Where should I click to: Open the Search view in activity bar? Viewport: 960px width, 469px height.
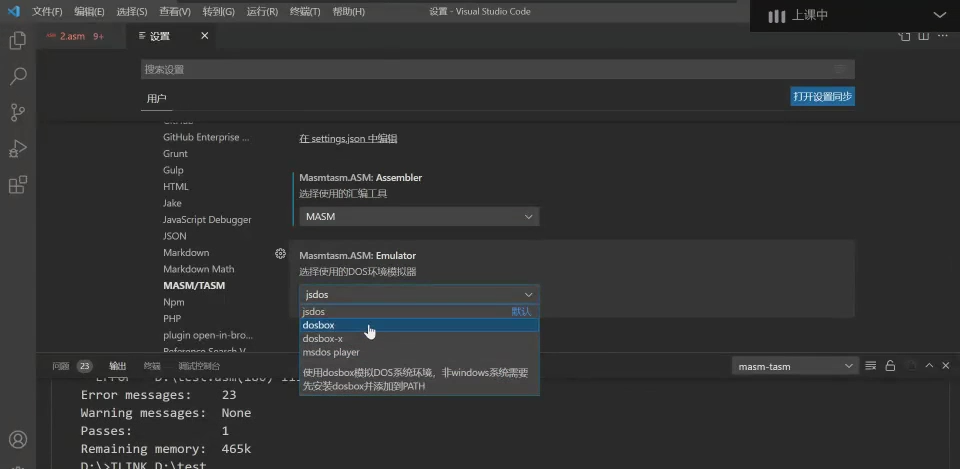pyautogui.click(x=17, y=76)
